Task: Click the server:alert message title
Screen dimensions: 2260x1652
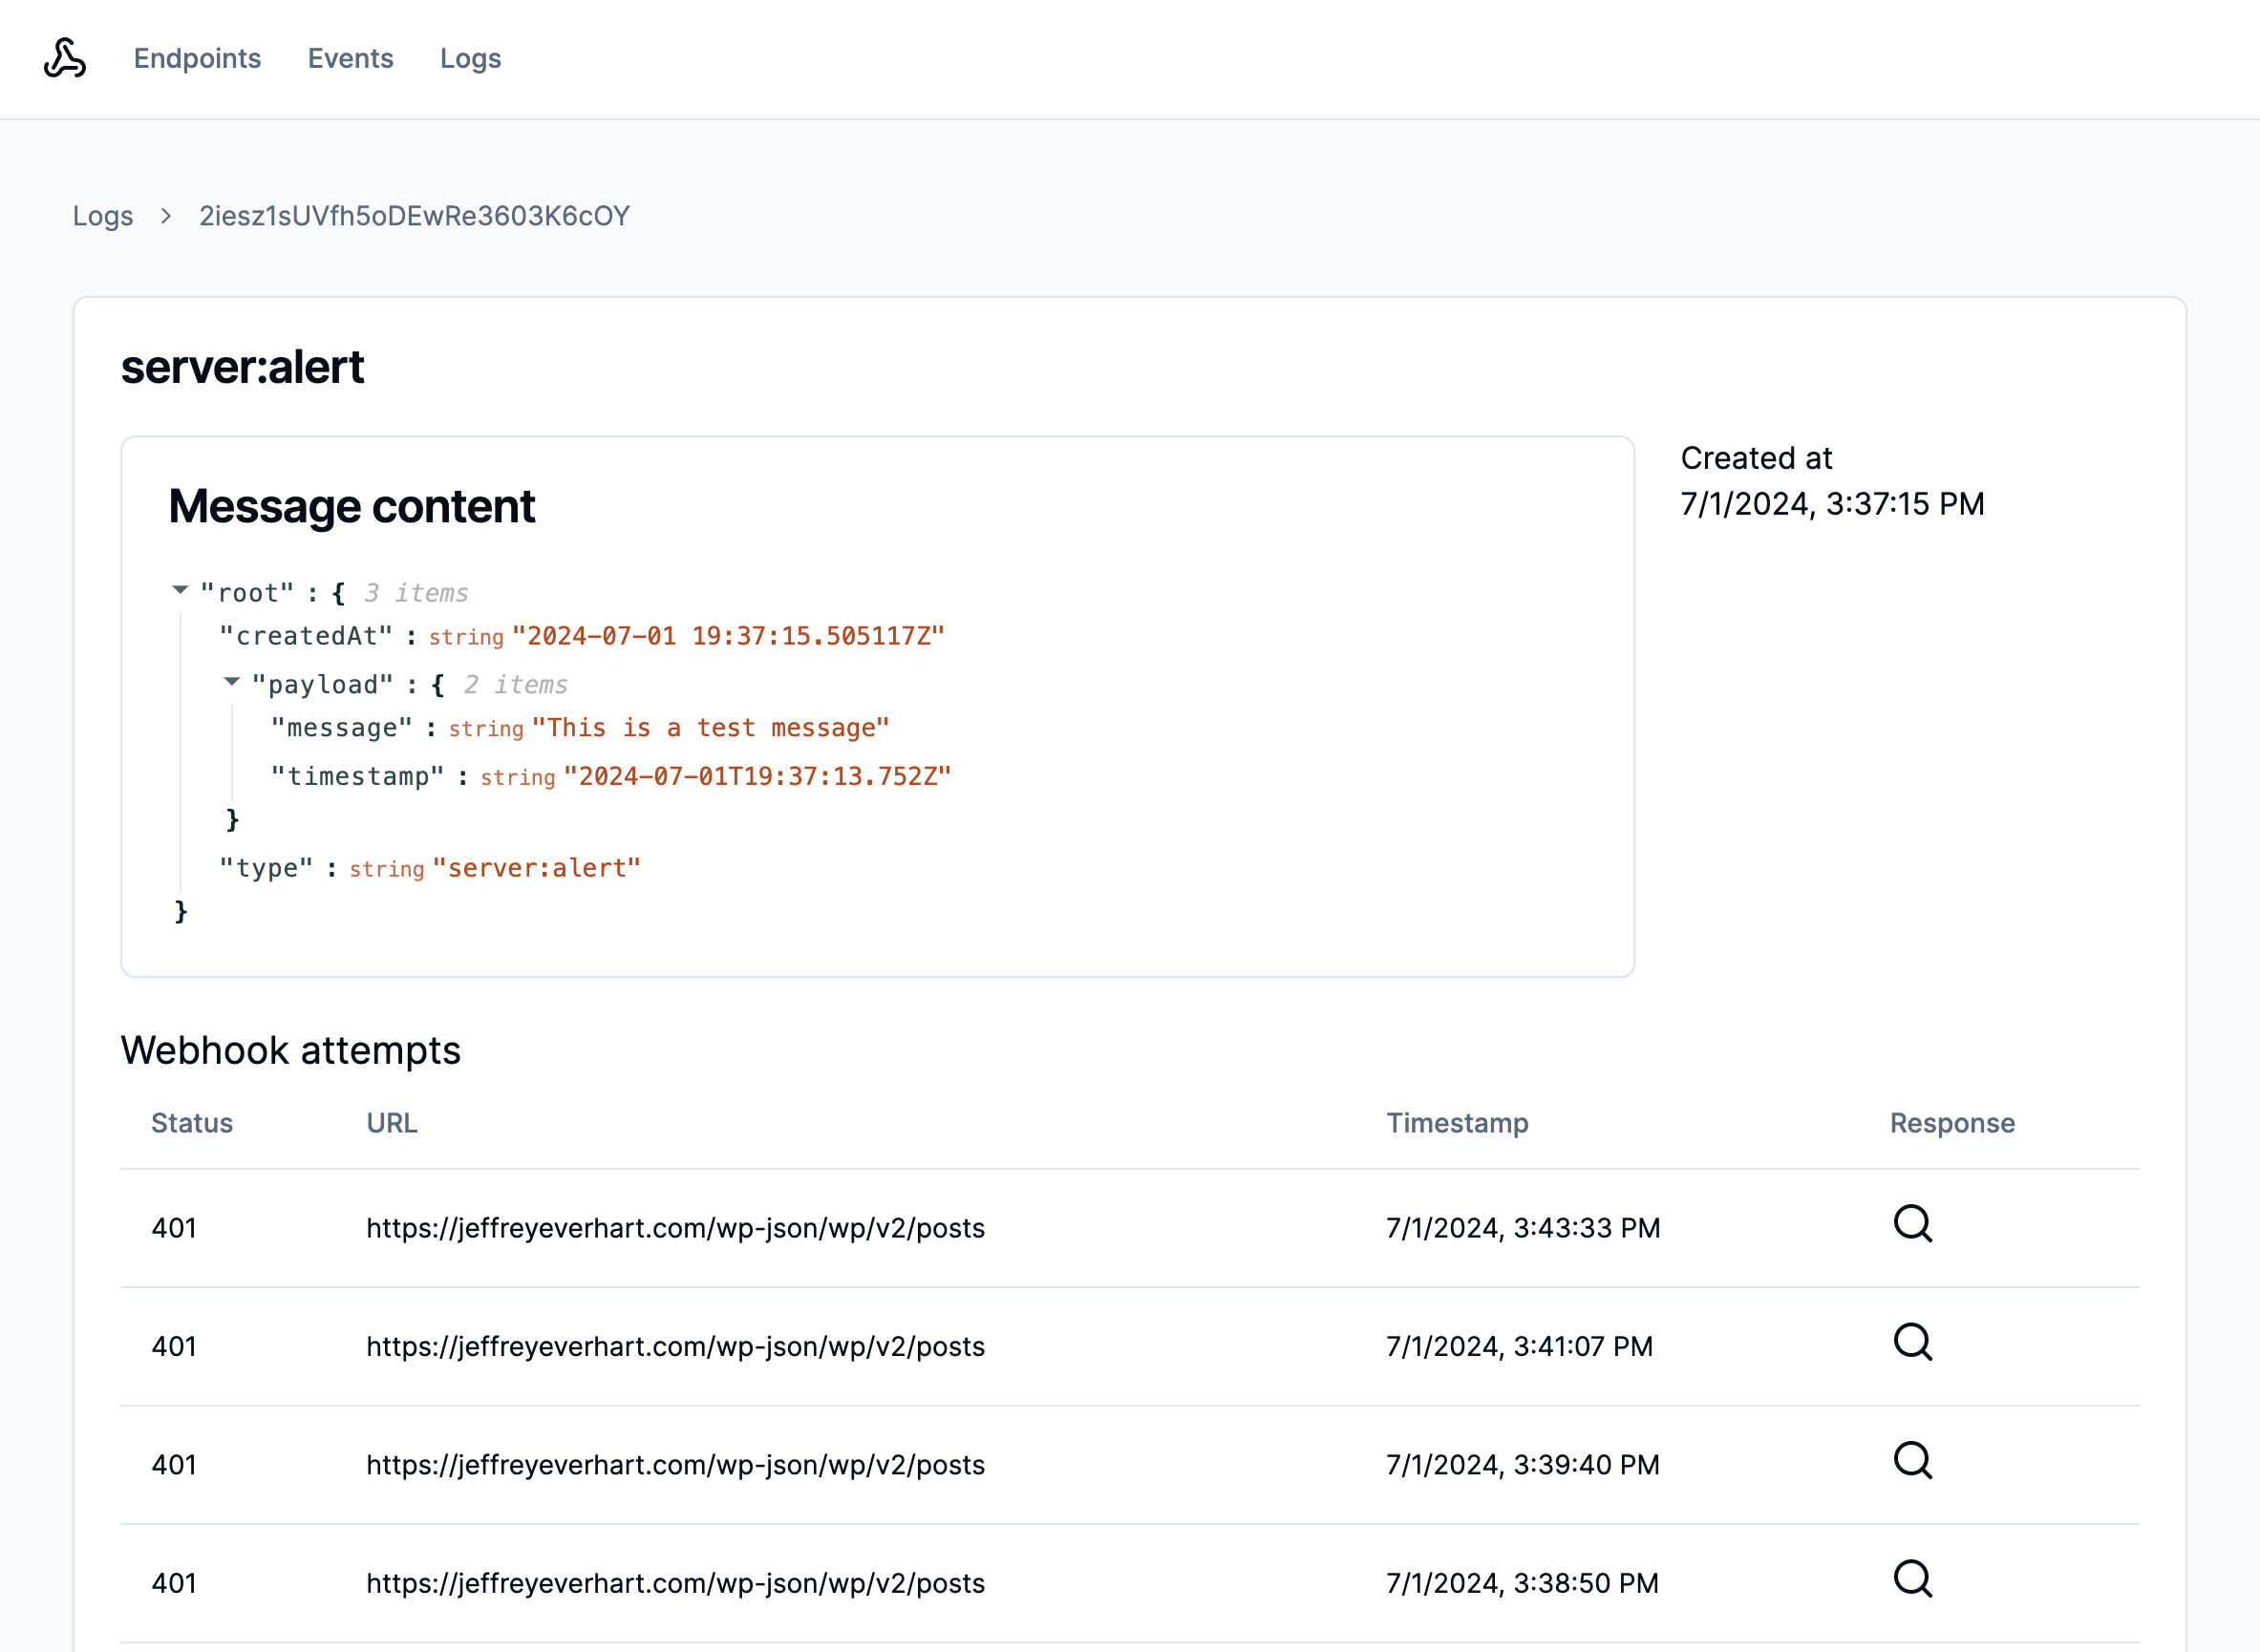Action: tap(242, 367)
